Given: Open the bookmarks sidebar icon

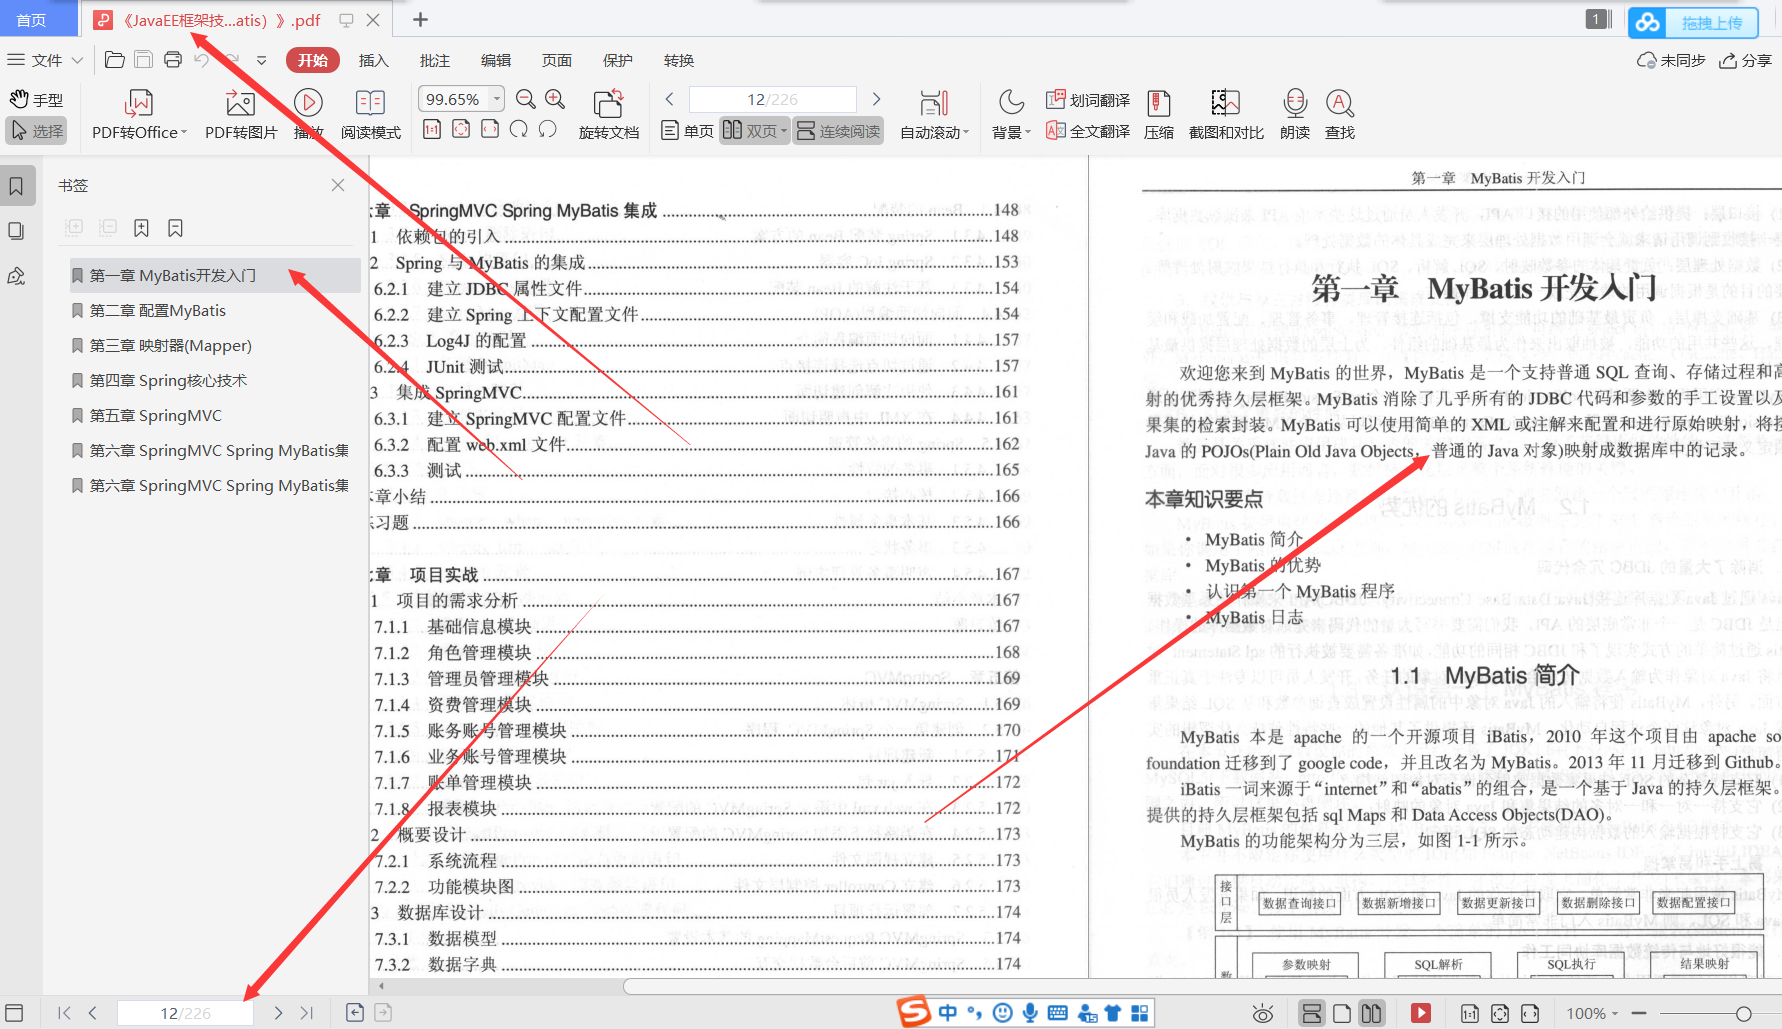Looking at the screenshot, I should point(17,186).
